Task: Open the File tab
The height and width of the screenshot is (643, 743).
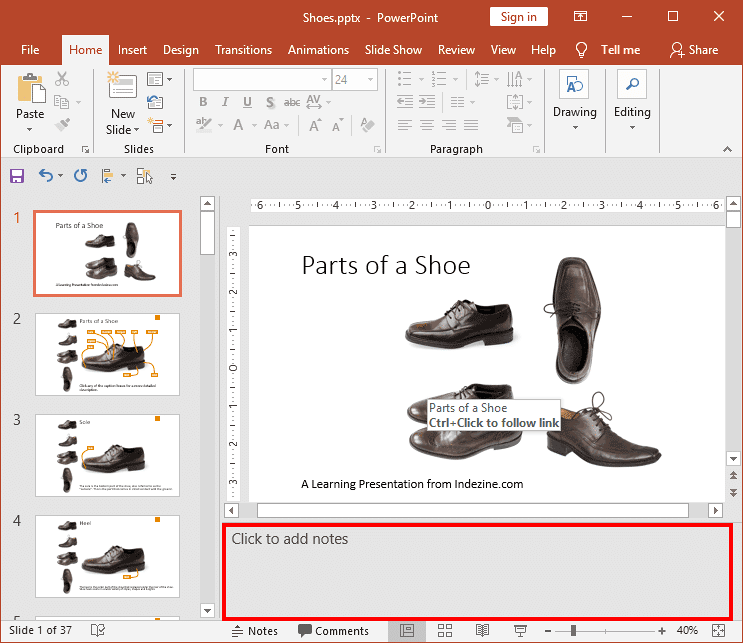Action: 30,50
